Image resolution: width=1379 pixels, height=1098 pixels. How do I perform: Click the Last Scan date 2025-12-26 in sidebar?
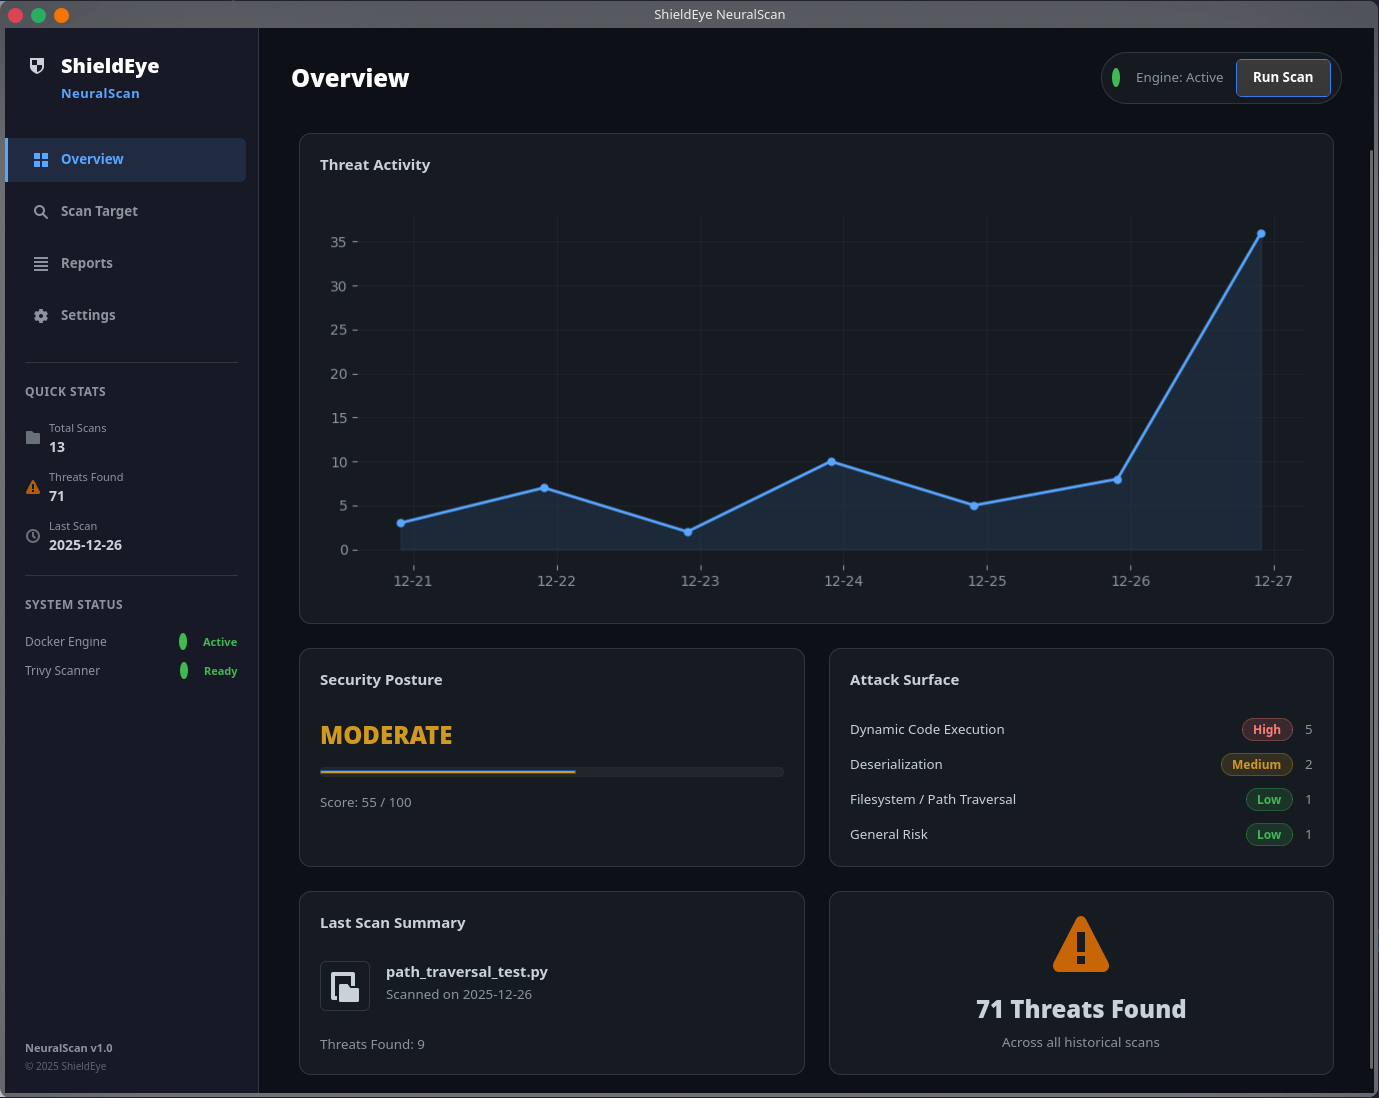[86, 546]
